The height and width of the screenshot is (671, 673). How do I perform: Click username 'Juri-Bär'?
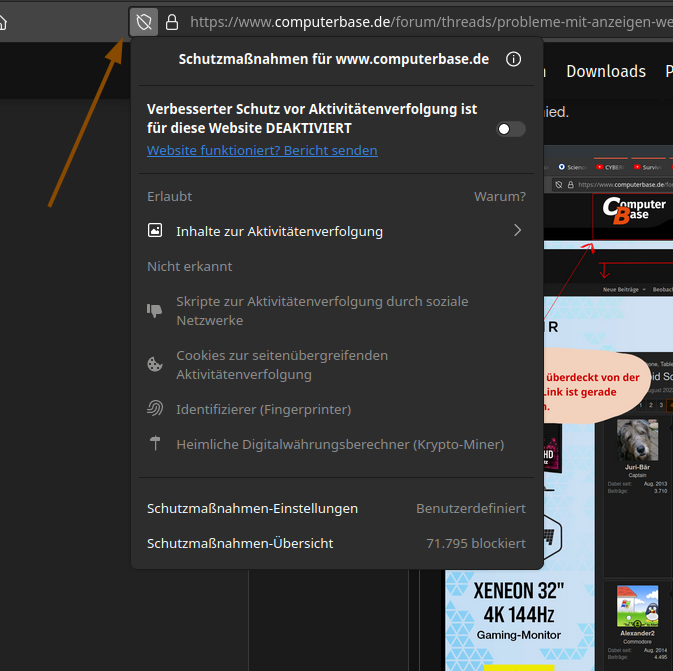[x=637, y=467]
